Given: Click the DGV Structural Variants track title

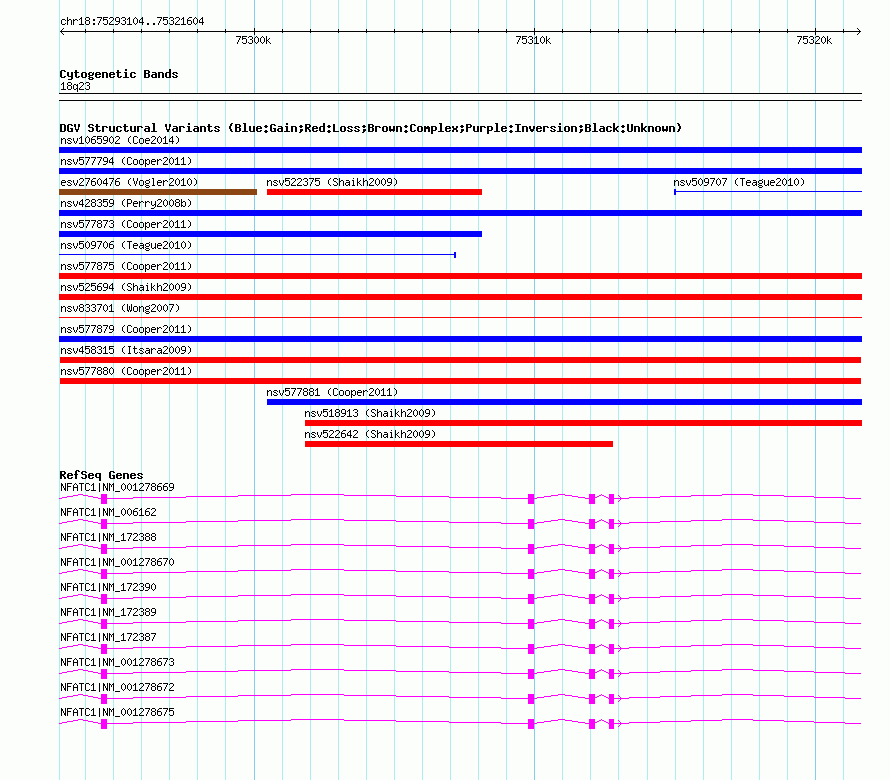Looking at the screenshot, I should (x=371, y=128).
